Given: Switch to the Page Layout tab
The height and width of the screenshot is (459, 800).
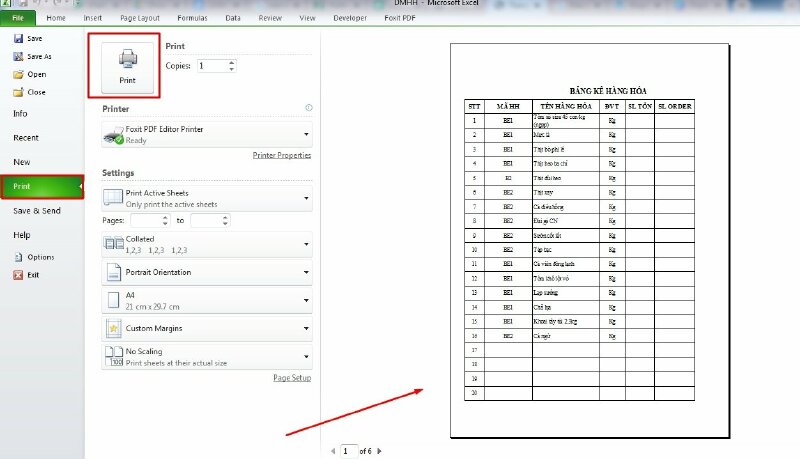Looking at the screenshot, I should pos(140,18).
